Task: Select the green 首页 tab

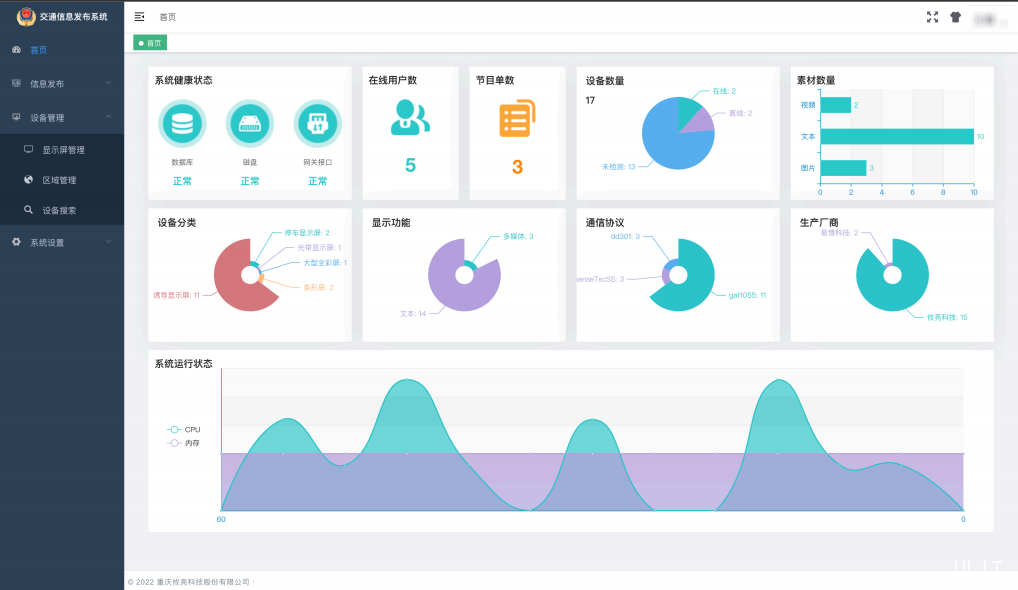Action: tap(151, 43)
